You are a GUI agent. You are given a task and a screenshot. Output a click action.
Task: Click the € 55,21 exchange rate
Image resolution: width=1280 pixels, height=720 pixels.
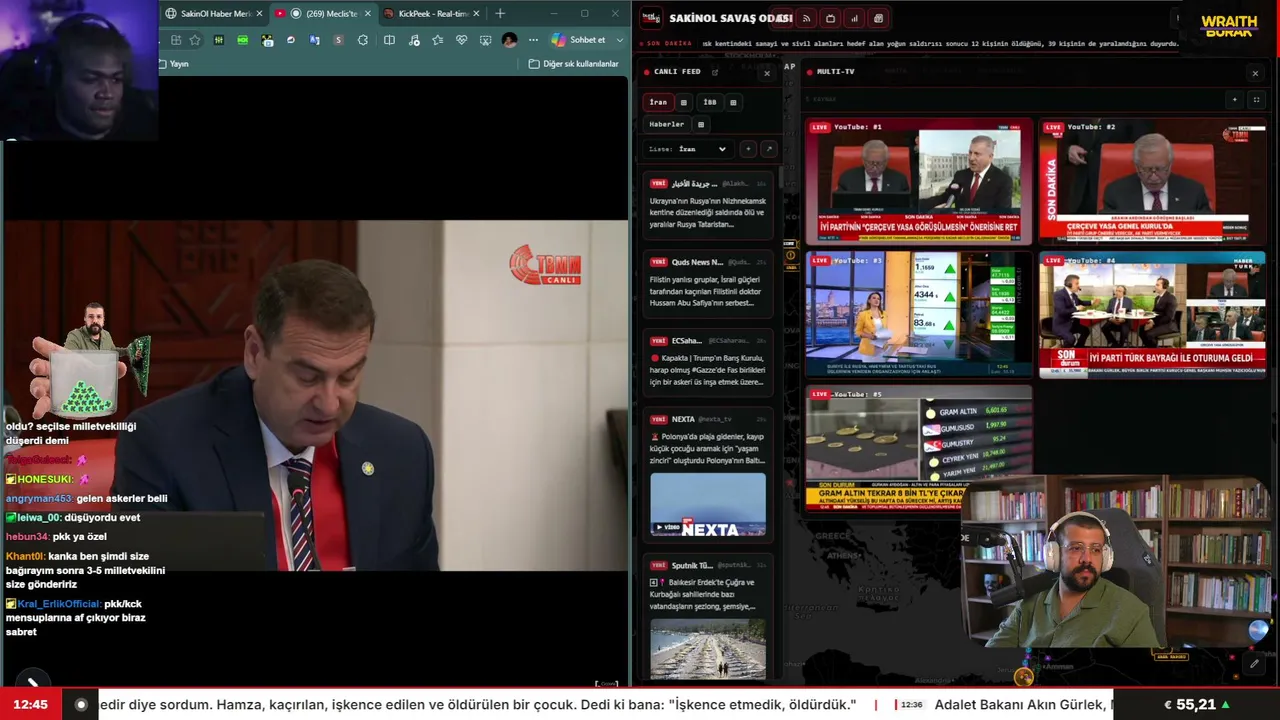[x=1196, y=705]
